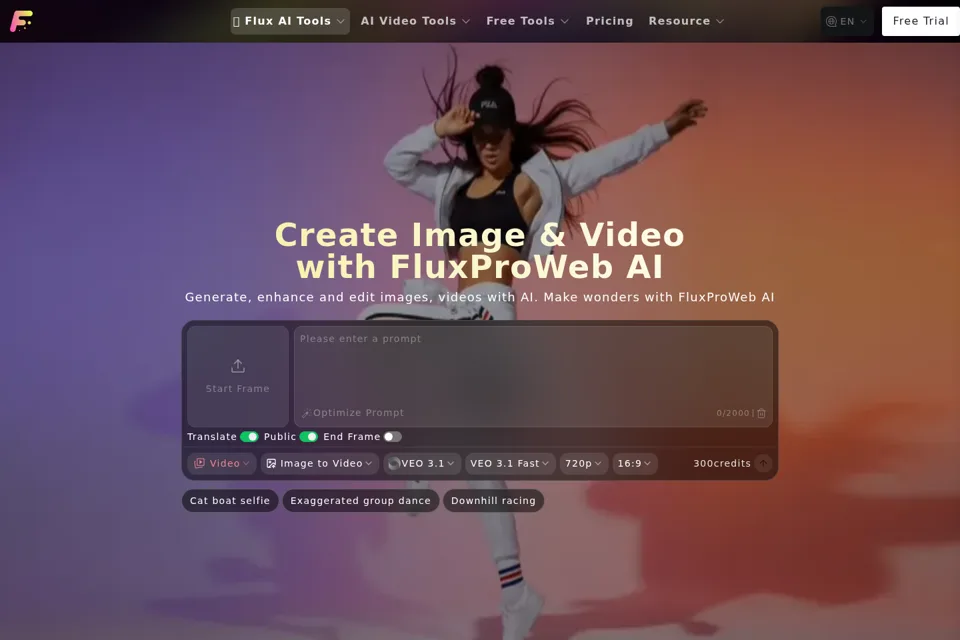Click the Optimize Prompt text

click(358, 413)
